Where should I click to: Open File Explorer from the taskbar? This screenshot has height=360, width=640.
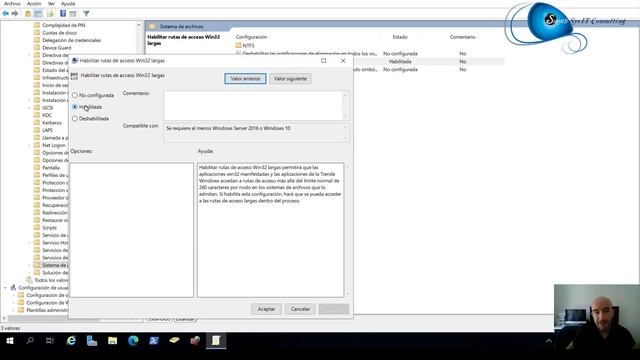point(113,340)
